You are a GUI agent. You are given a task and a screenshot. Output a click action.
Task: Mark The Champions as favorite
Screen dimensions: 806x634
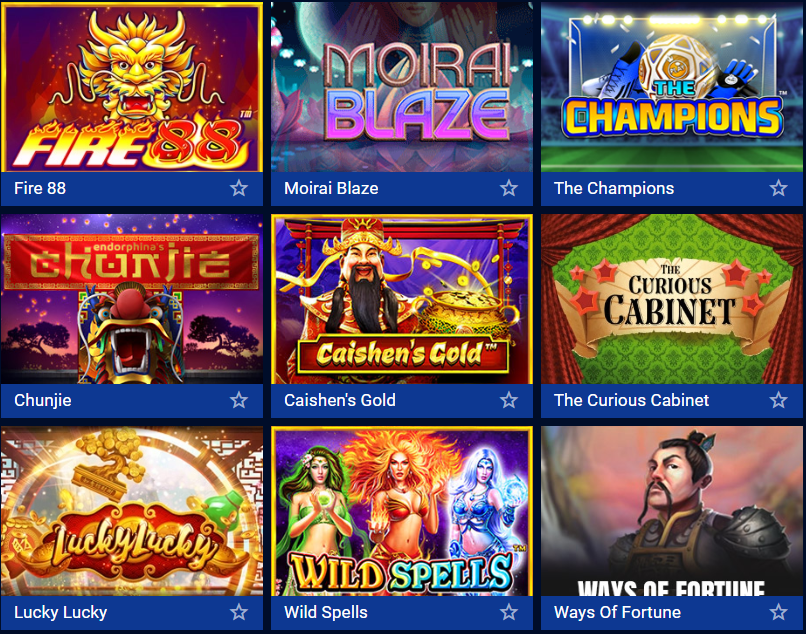tap(779, 188)
